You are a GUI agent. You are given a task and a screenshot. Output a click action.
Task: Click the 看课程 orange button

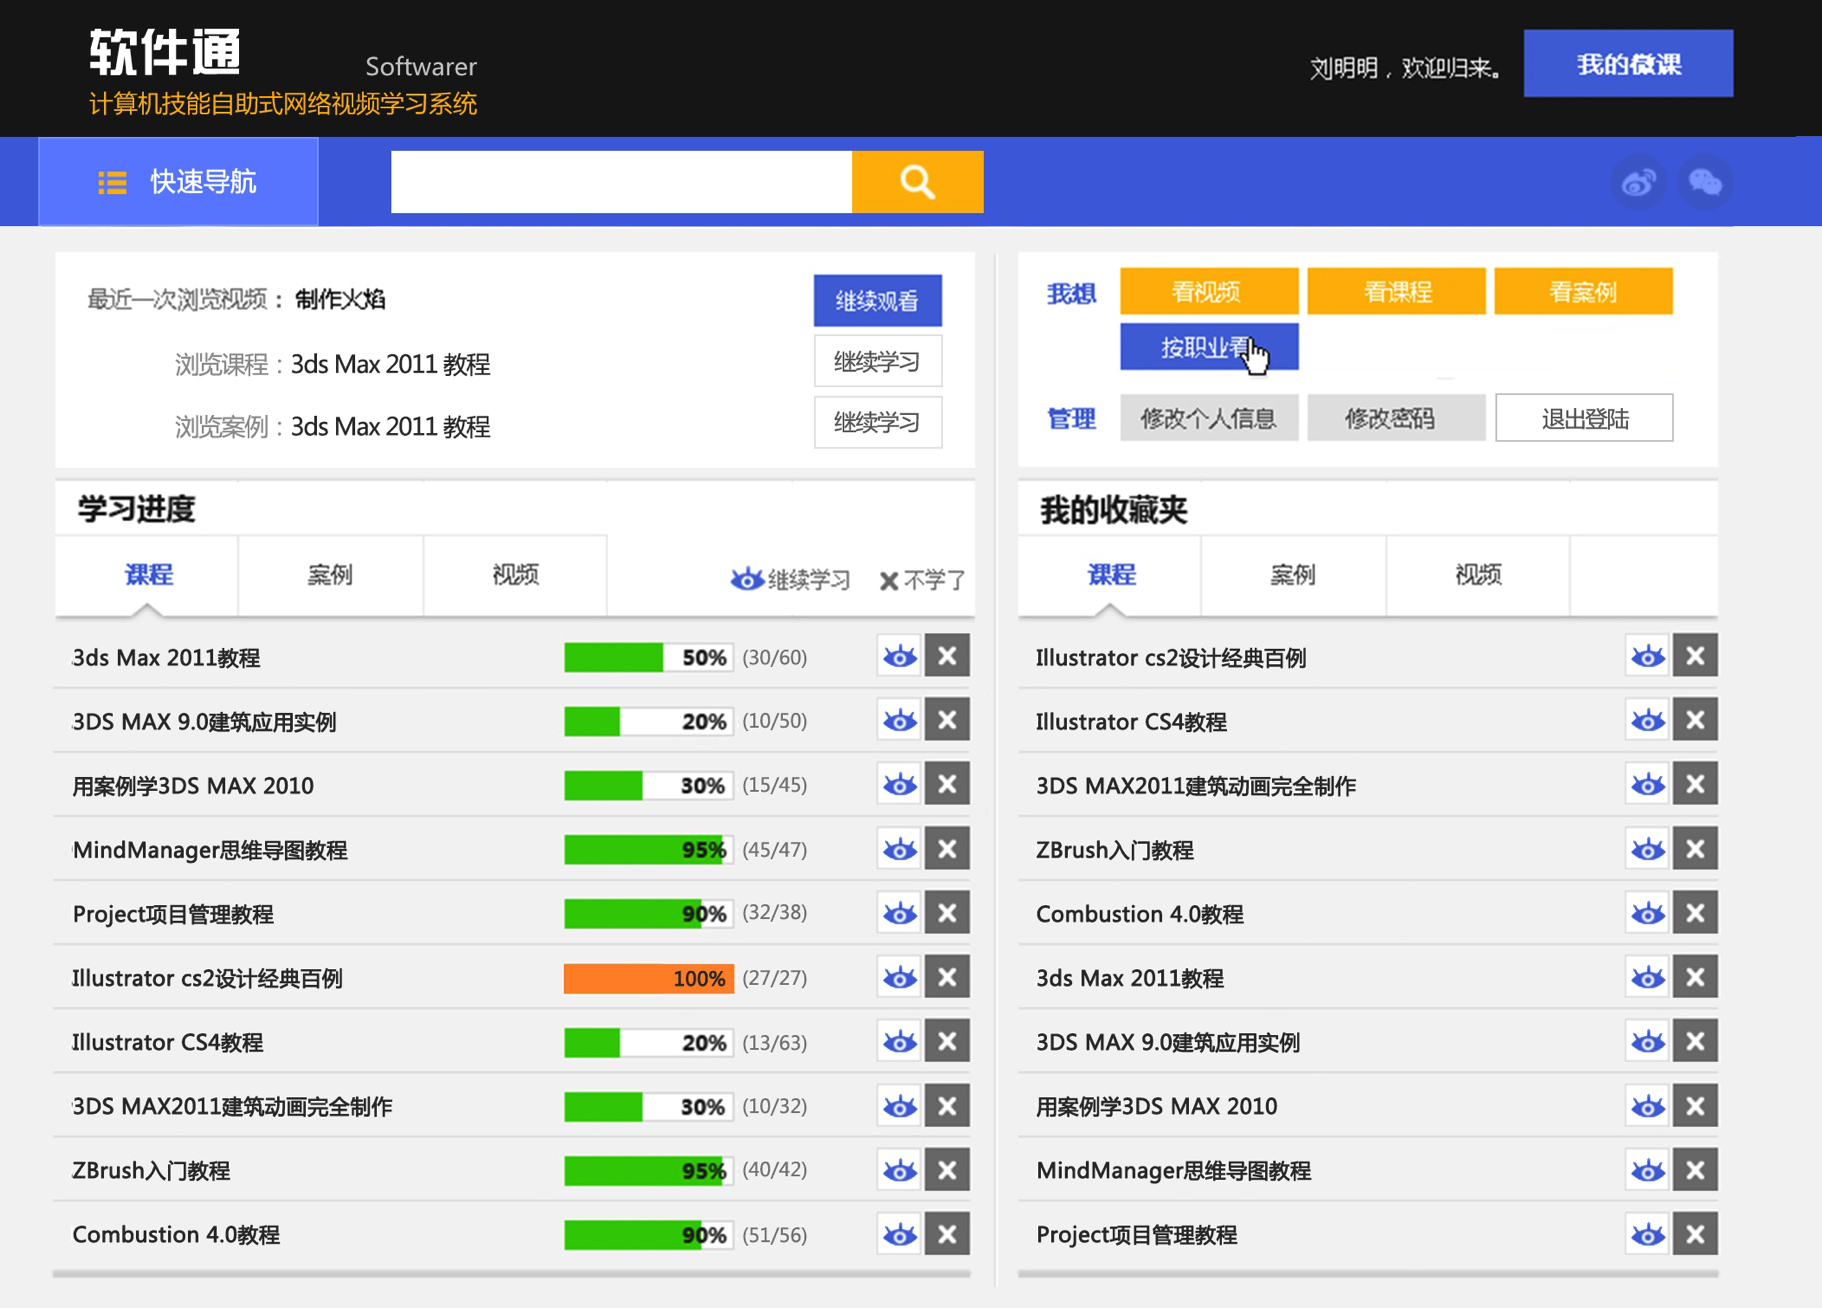point(1396,291)
